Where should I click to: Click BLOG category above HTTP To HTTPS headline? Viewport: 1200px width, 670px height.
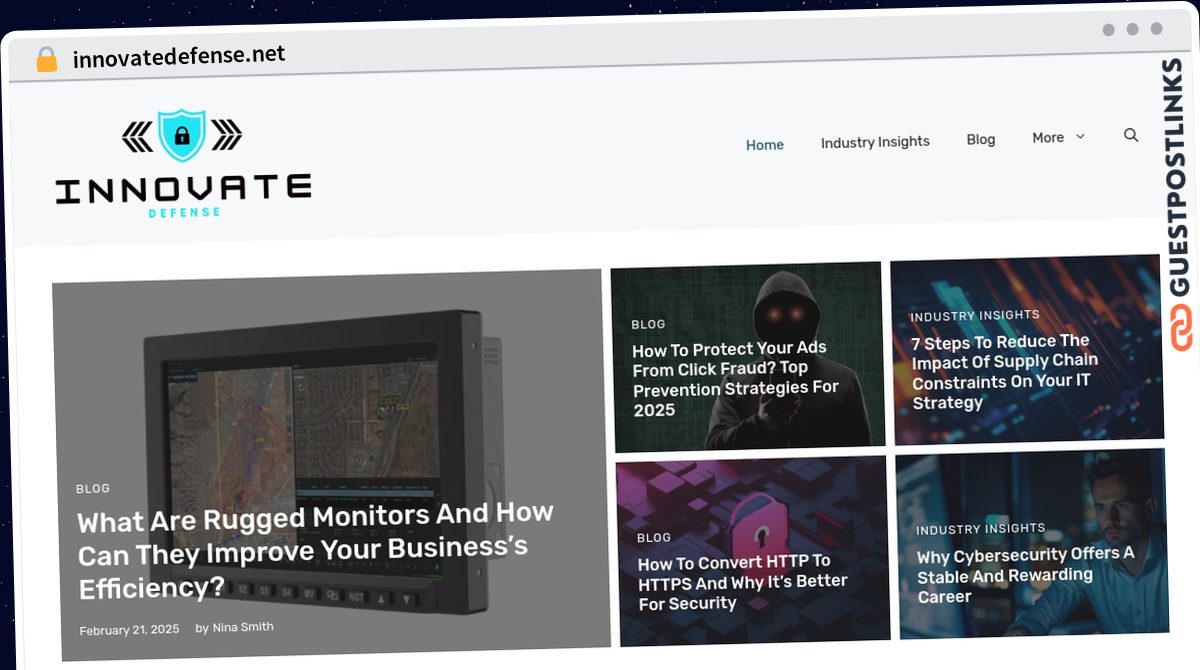(x=654, y=538)
